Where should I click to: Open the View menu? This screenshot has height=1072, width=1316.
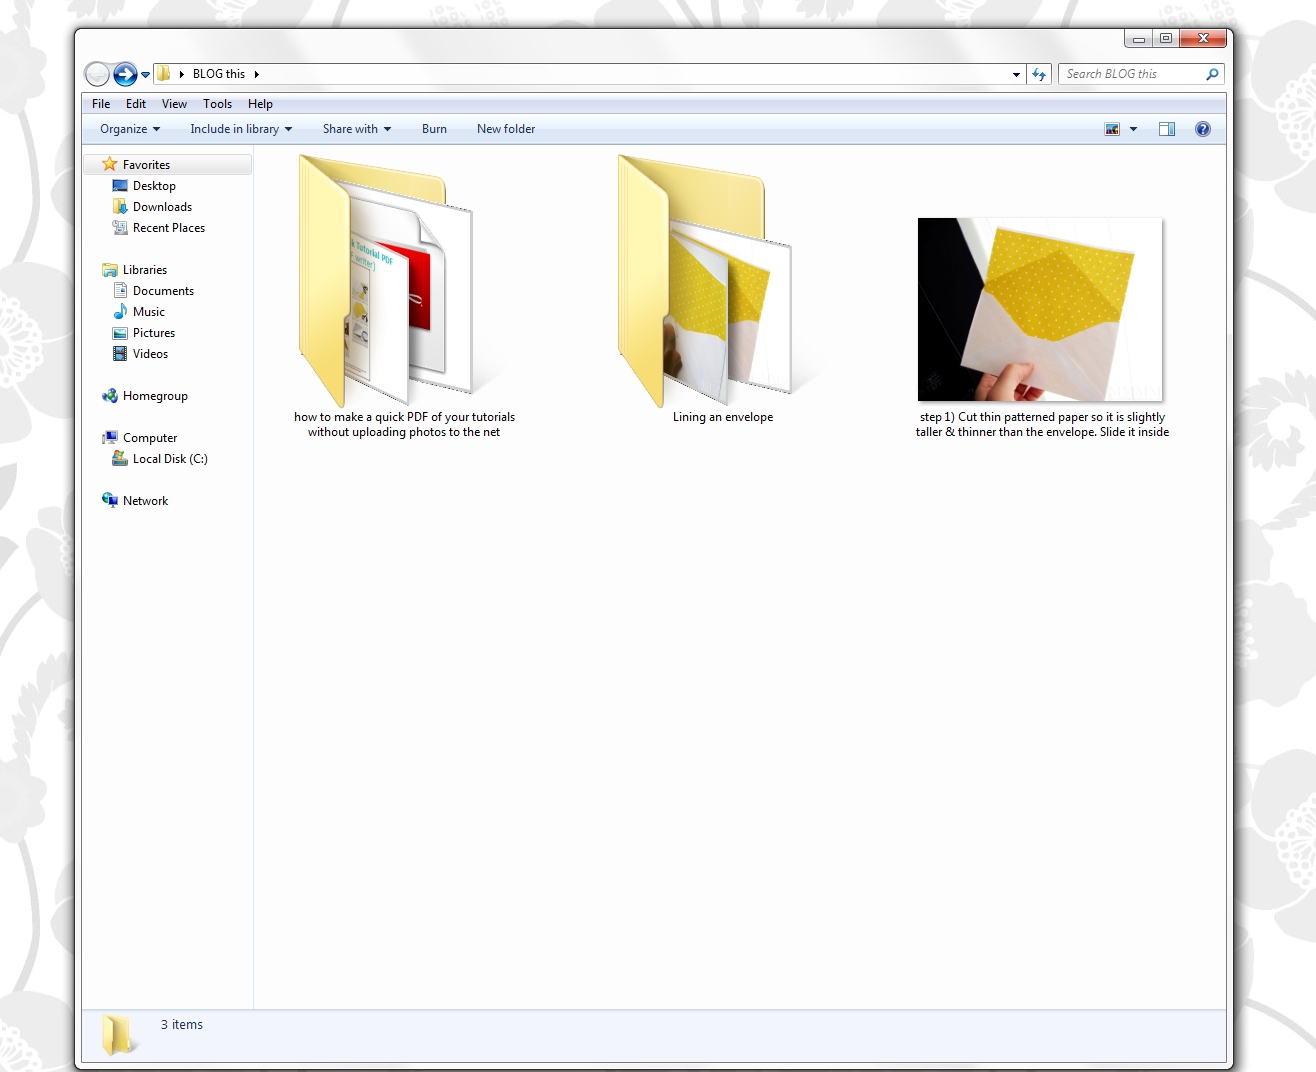click(x=174, y=104)
